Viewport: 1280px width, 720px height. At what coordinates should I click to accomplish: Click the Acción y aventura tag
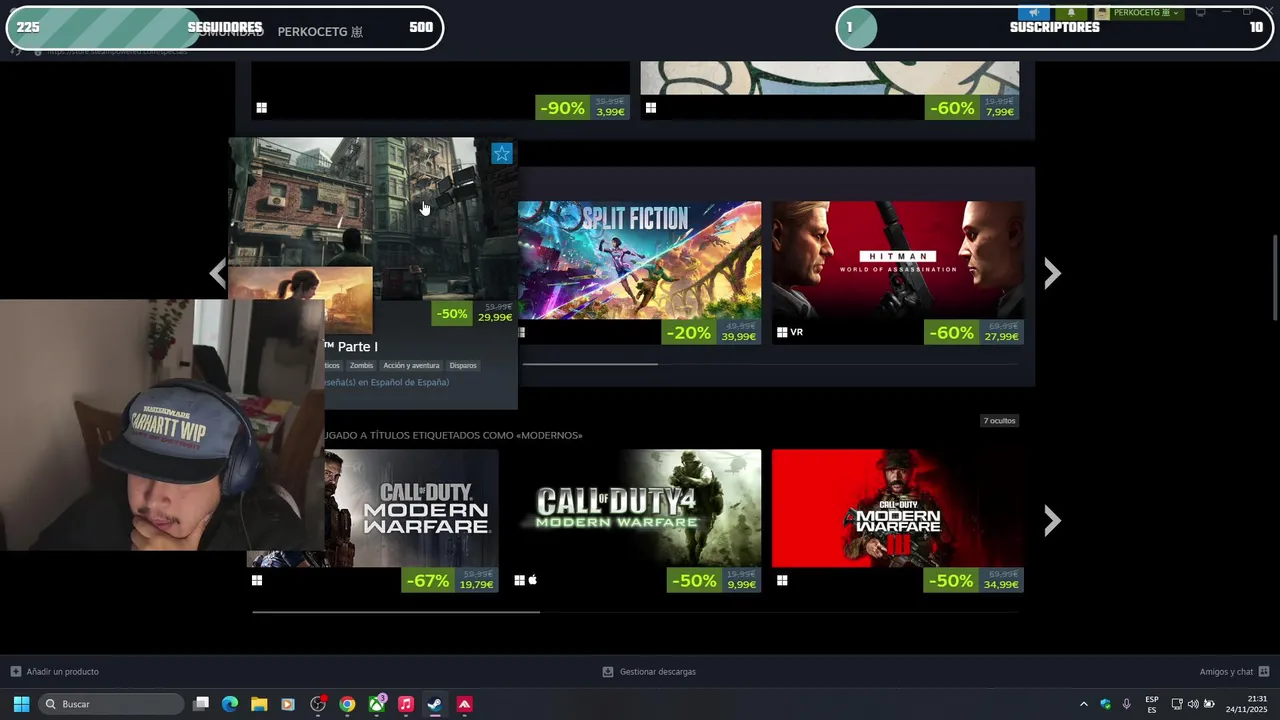[411, 365]
